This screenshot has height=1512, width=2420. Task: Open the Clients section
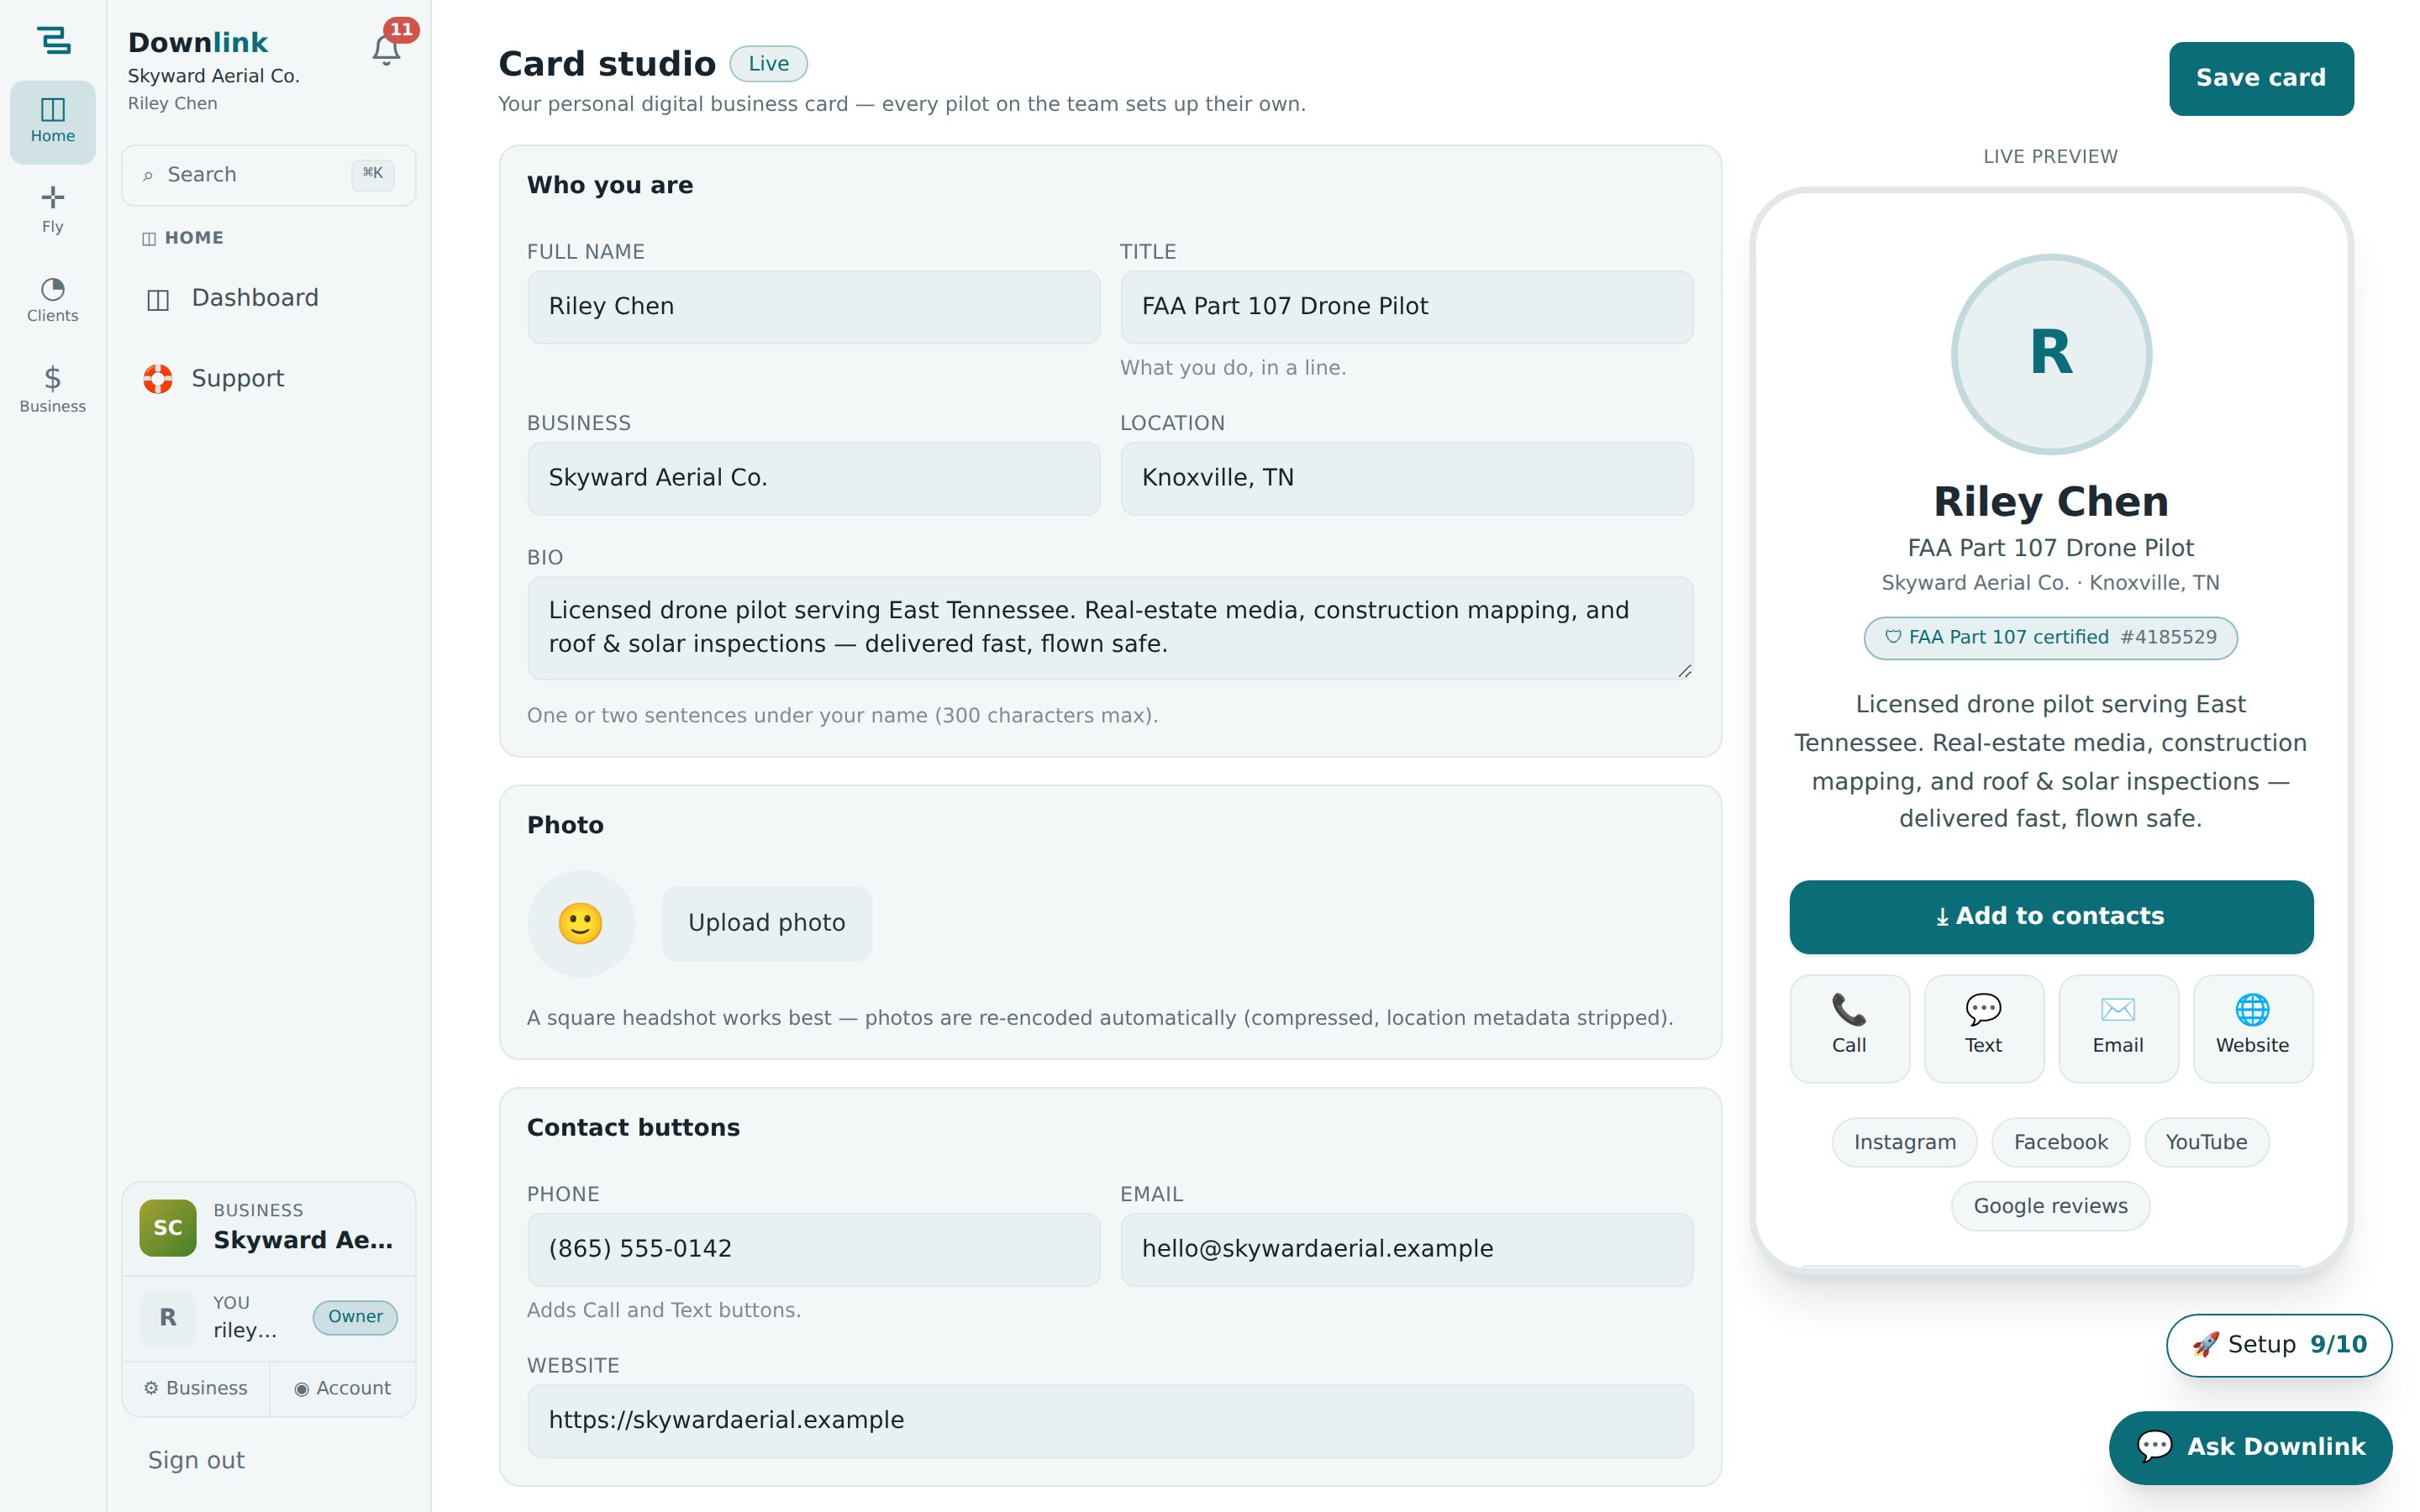click(53, 301)
